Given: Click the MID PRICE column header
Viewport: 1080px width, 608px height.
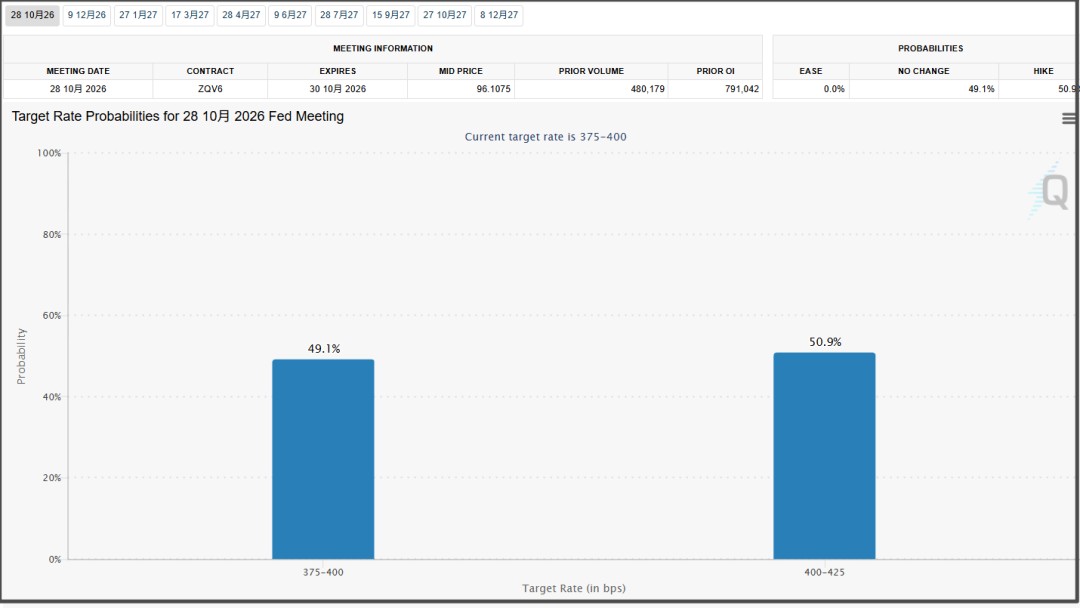Looking at the screenshot, I should coord(461,71).
